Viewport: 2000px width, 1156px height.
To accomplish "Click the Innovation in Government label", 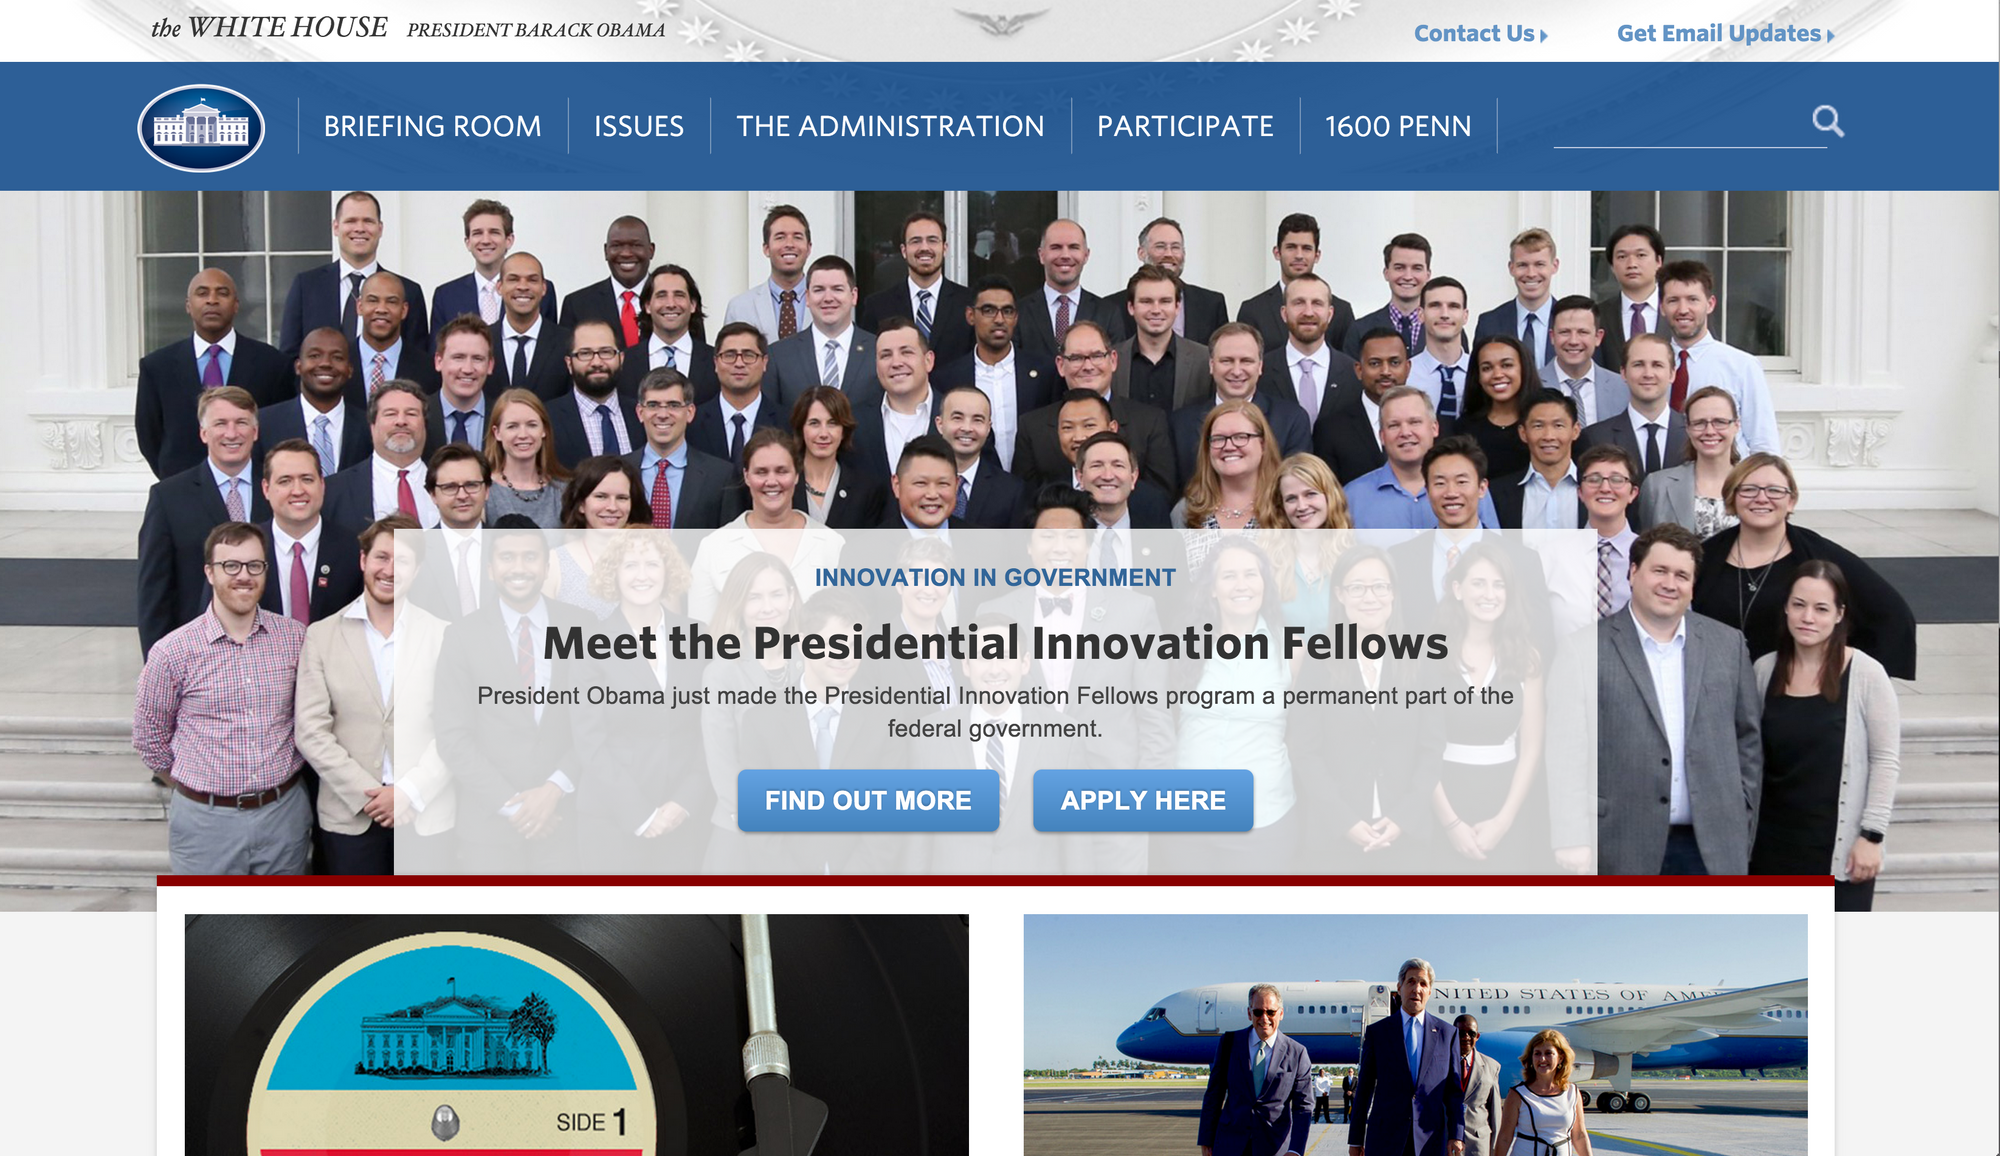I will click(995, 578).
